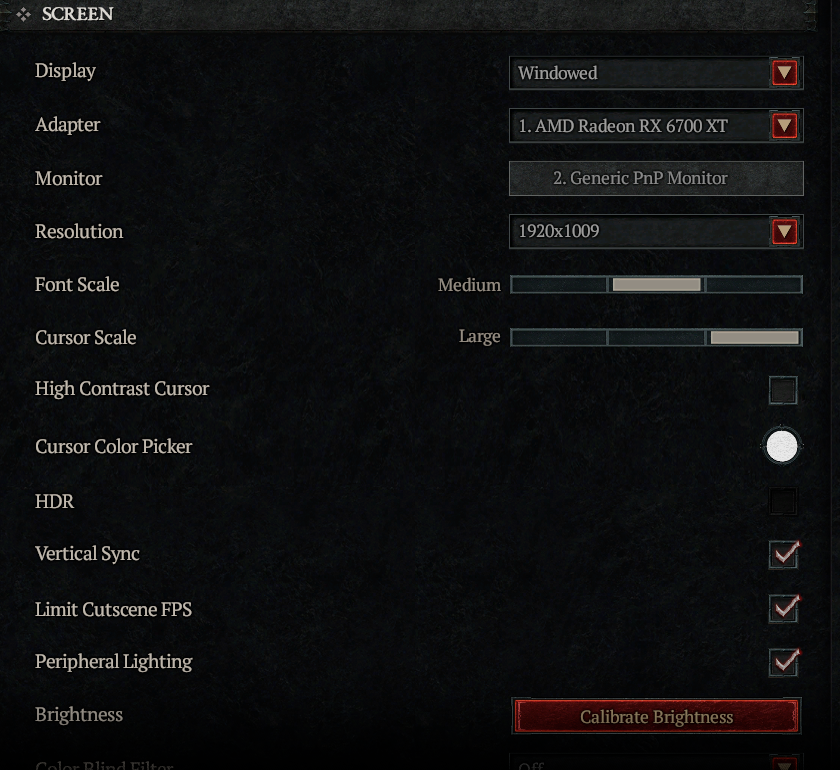Set Cursor Scale to the medium segment
Viewport: 840px width, 770px height.
click(656, 338)
